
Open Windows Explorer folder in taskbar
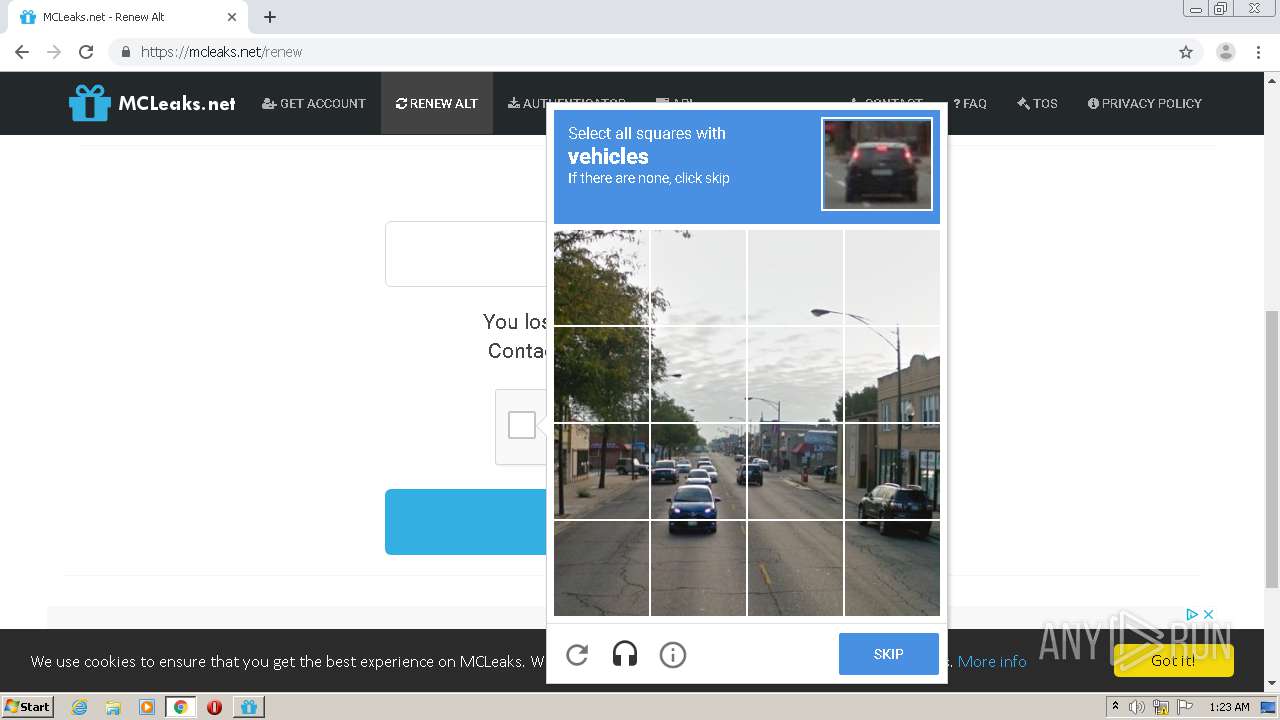[x=113, y=707]
